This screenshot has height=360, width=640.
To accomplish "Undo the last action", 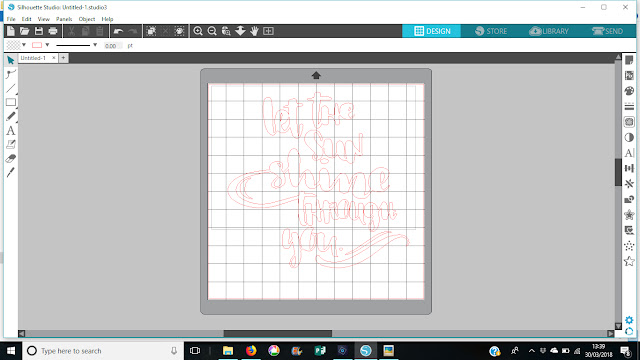I will coord(118,31).
